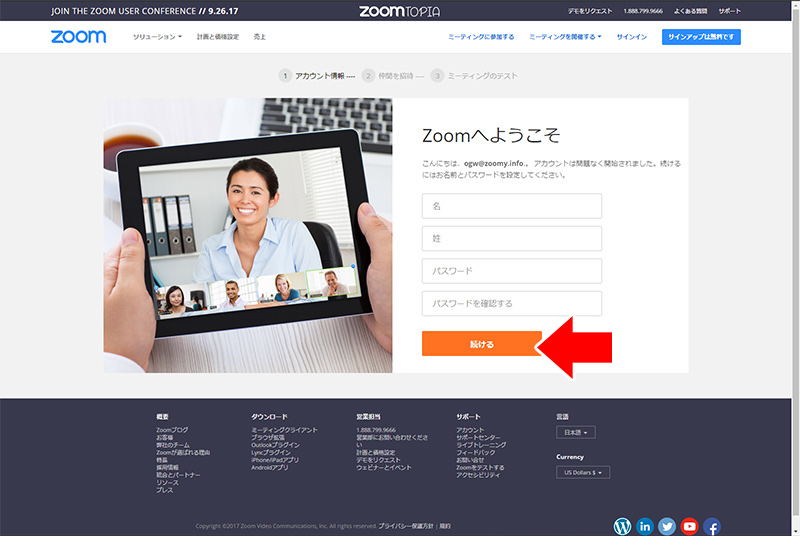Click the Zoomtopia logo in top banner
The image size is (800, 536).
tap(399, 11)
